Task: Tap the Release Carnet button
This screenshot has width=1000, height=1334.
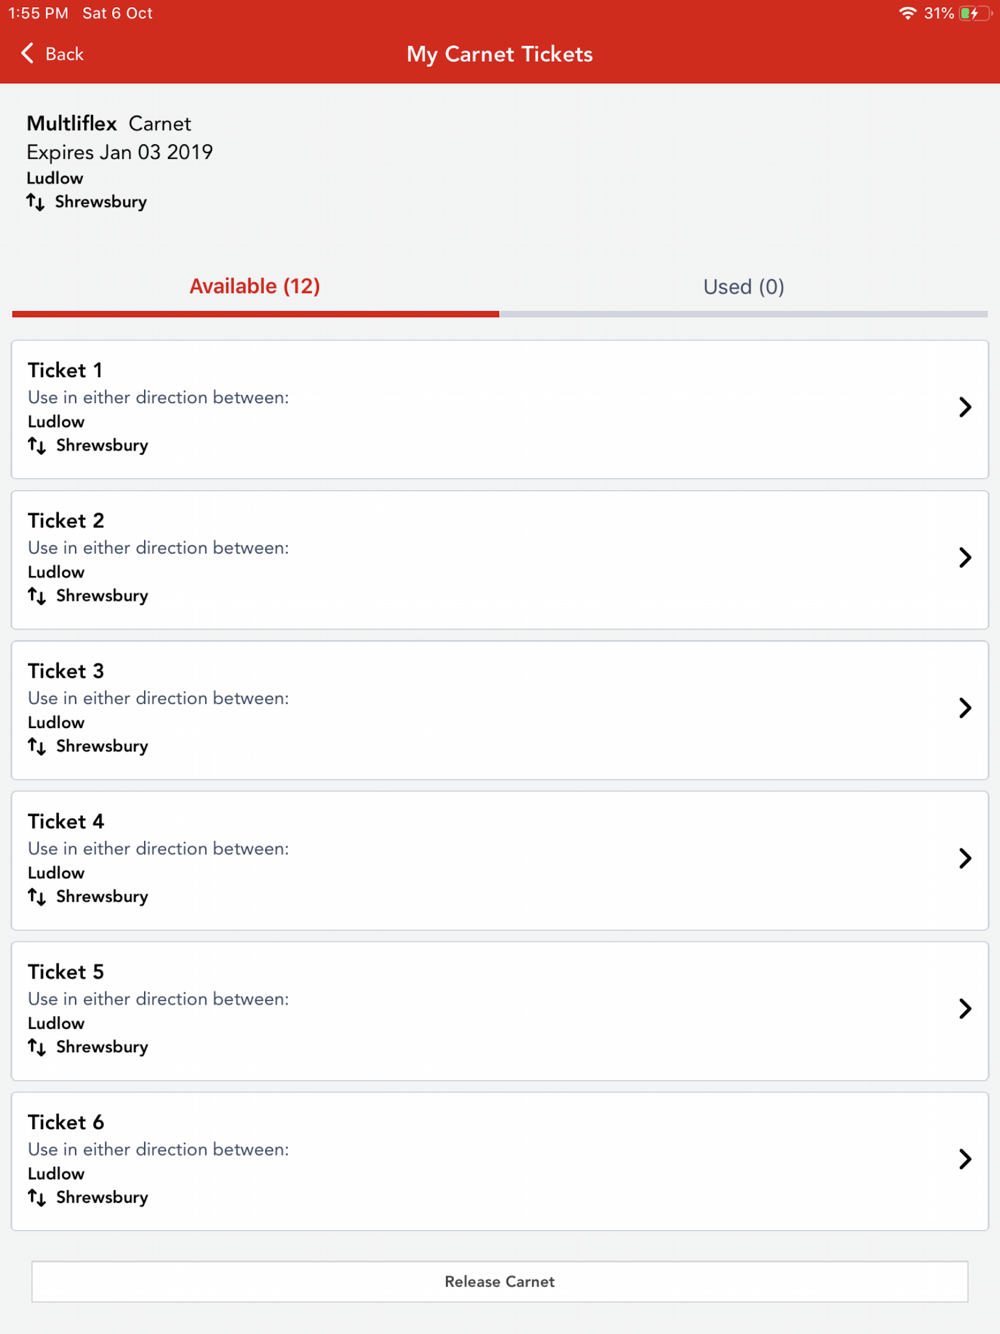Action: pyautogui.click(x=500, y=1281)
